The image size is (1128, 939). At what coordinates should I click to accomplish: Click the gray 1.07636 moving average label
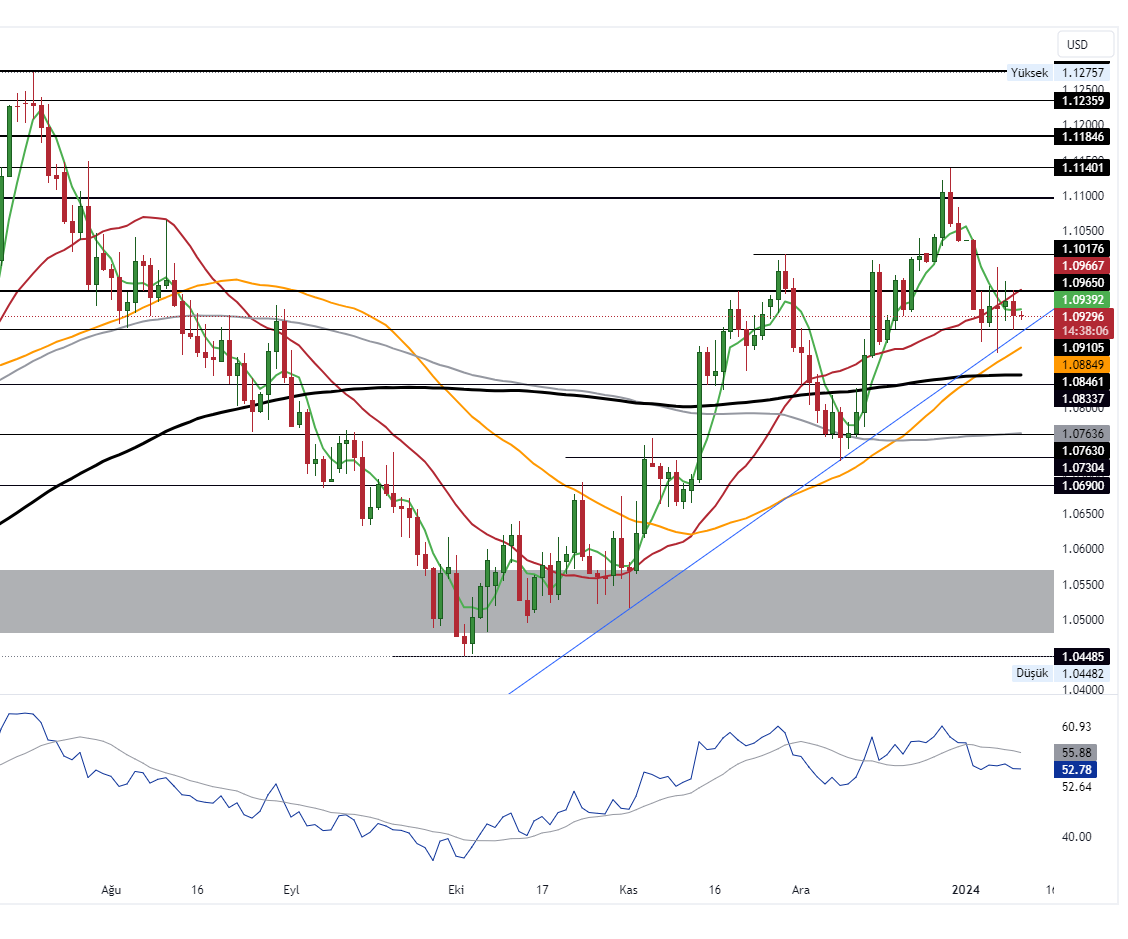1084,434
